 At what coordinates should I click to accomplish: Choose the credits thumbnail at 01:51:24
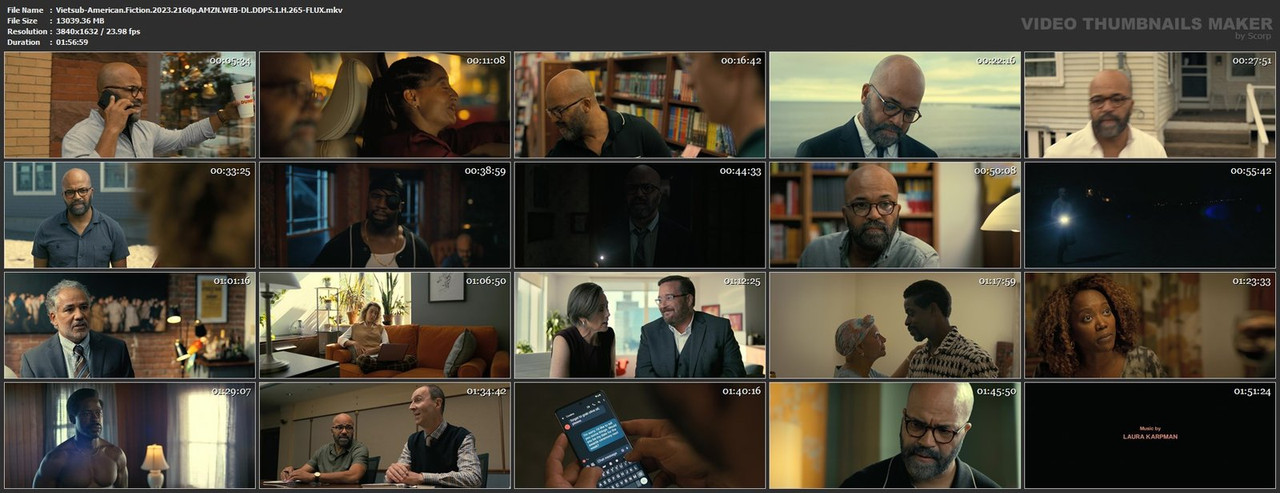[1150, 435]
